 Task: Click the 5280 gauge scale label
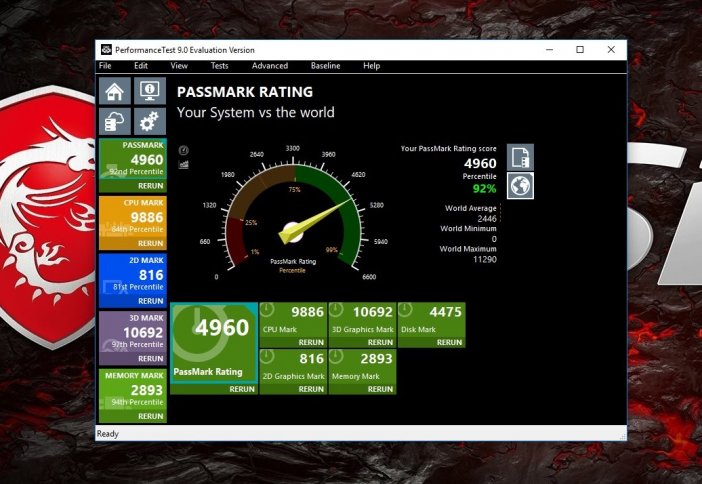click(377, 205)
